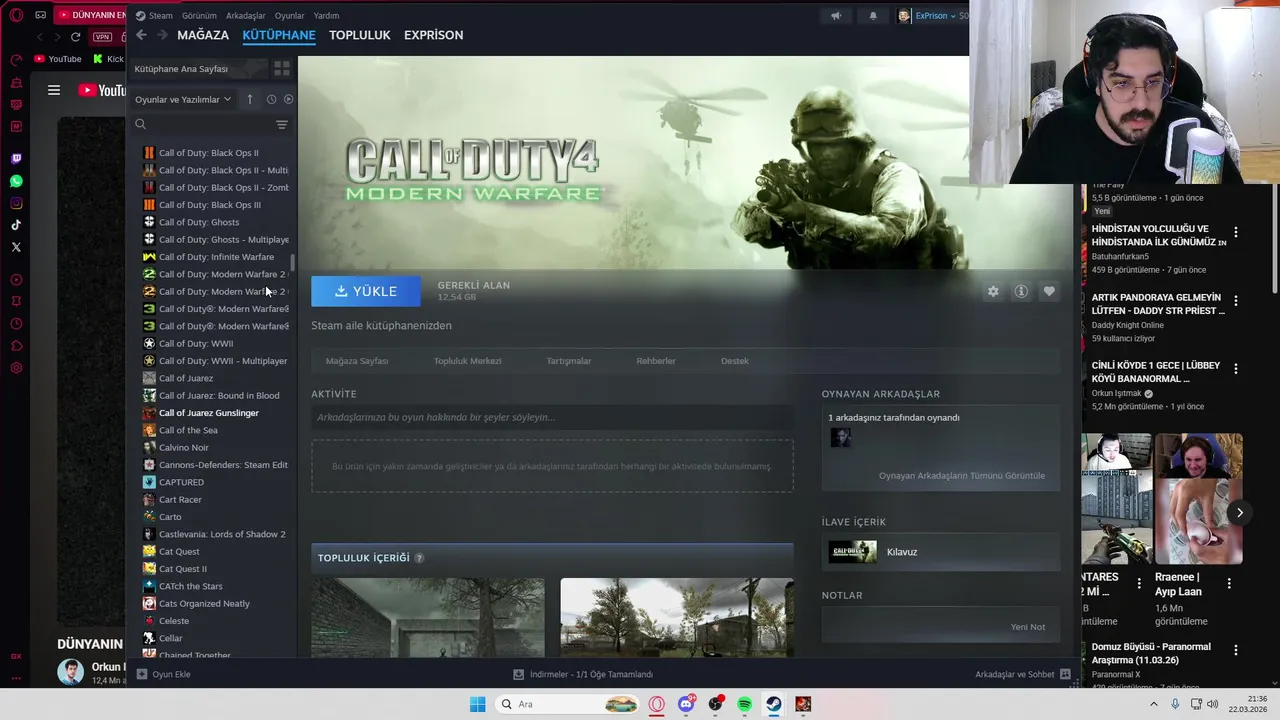
Task: Open Rehberler link
Action: tap(656, 361)
